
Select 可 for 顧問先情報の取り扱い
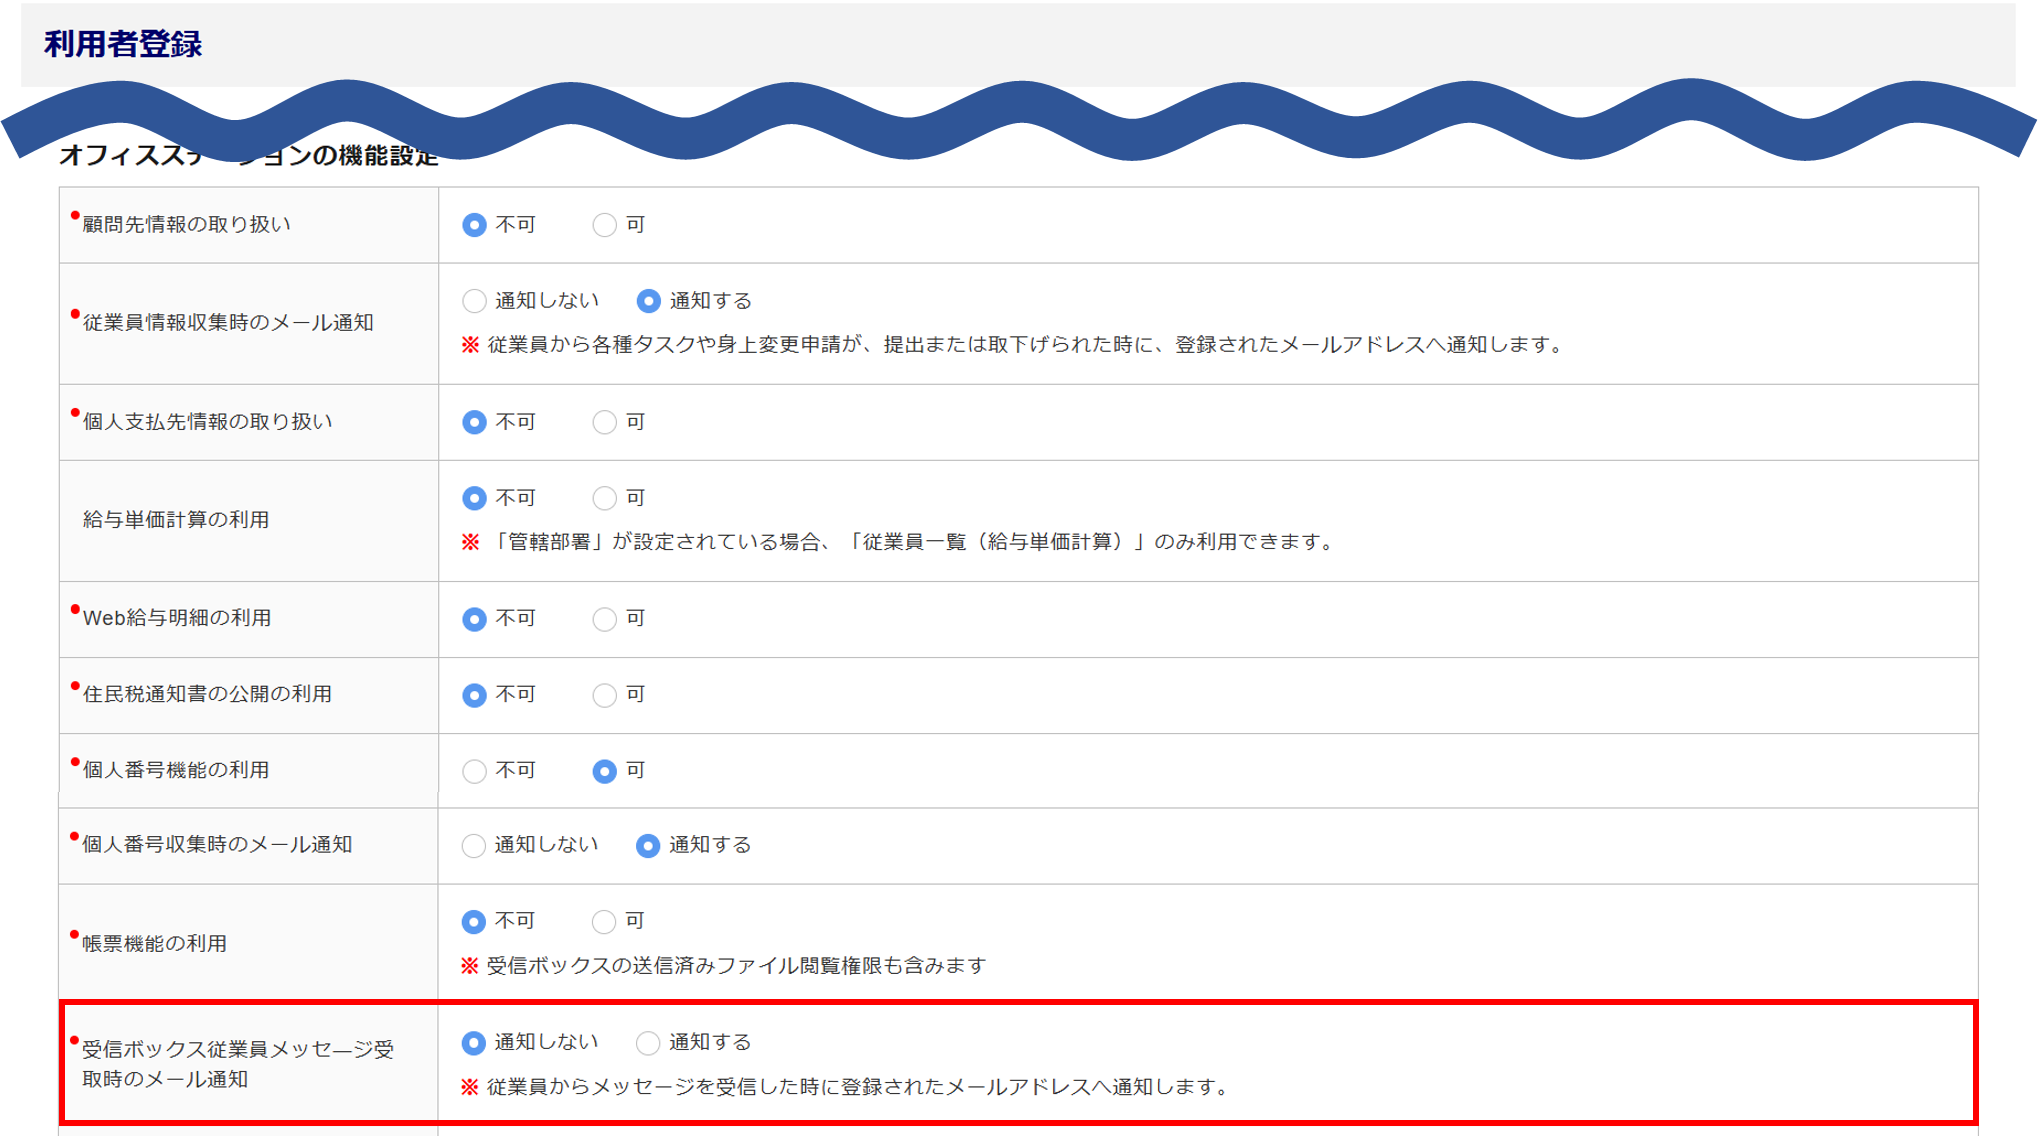coord(604,225)
